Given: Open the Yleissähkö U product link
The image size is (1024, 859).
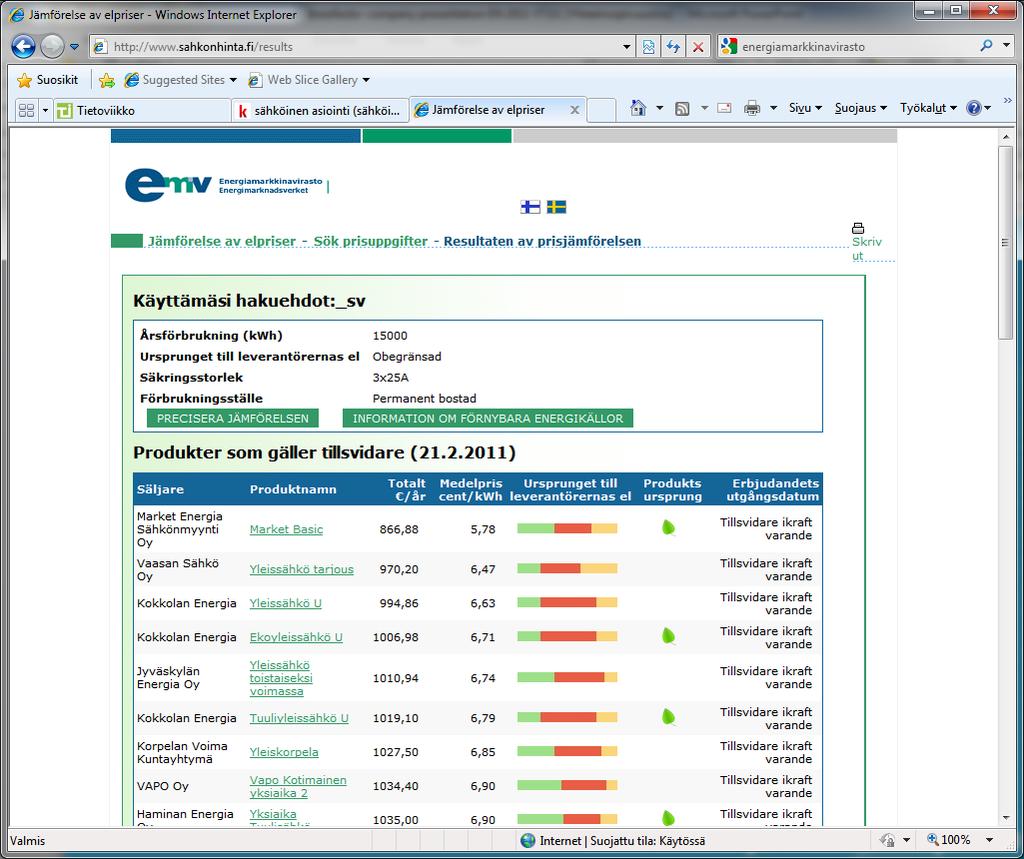Looking at the screenshot, I should [285, 603].
